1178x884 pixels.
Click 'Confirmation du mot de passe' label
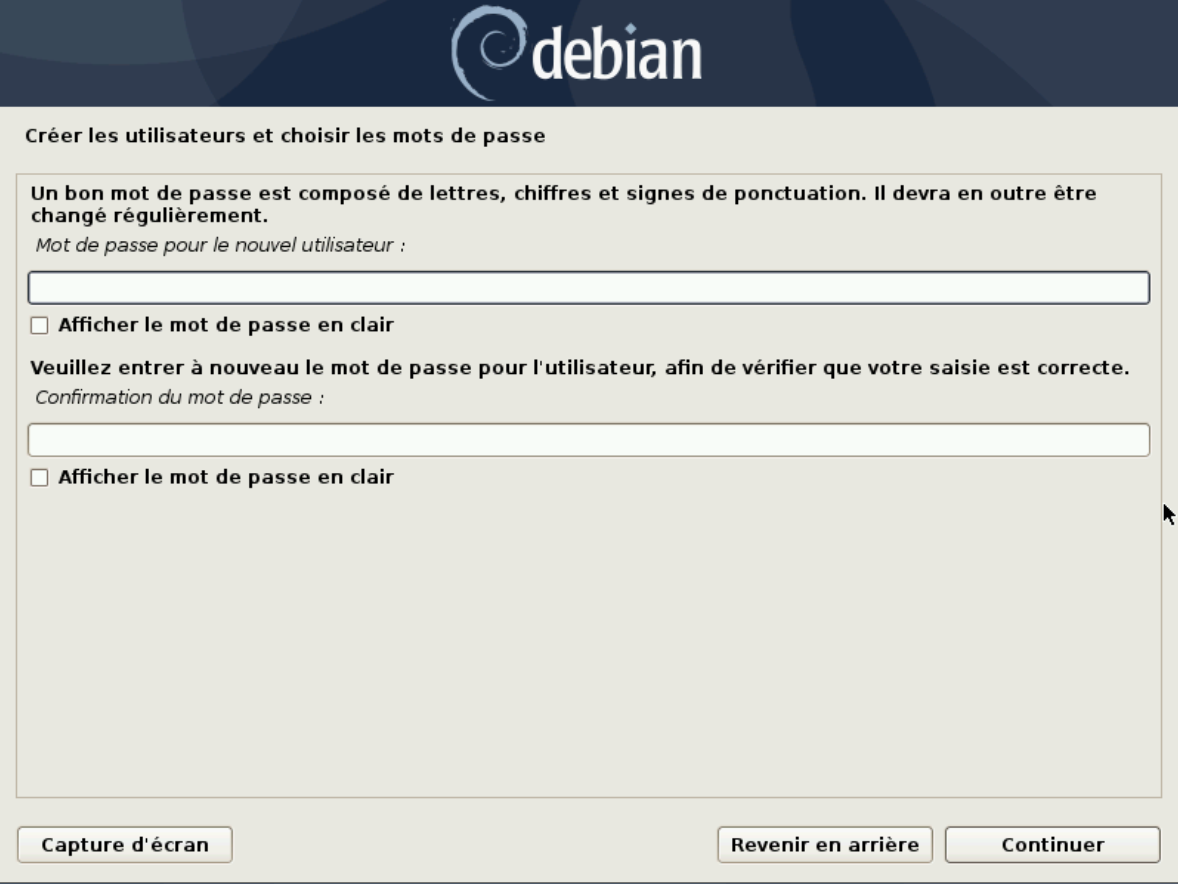point(180,397)
